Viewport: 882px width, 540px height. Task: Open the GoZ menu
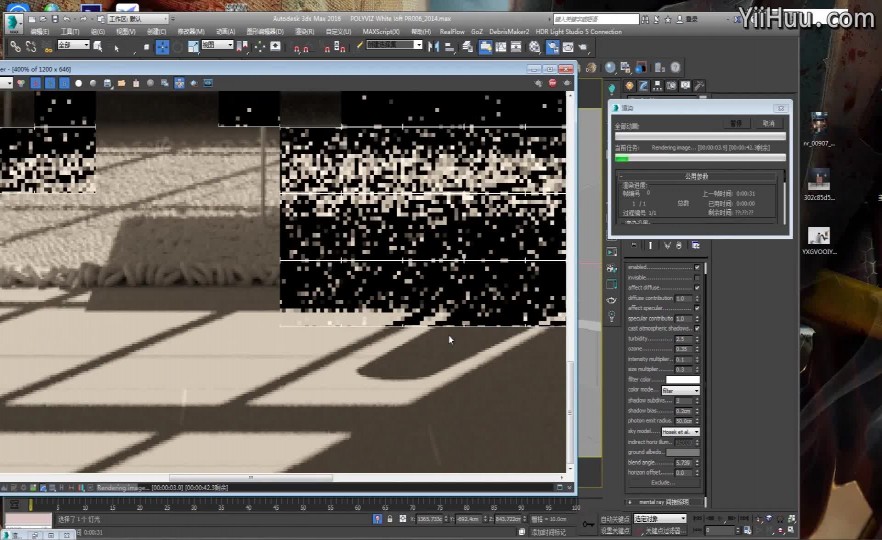click(477, 32)
